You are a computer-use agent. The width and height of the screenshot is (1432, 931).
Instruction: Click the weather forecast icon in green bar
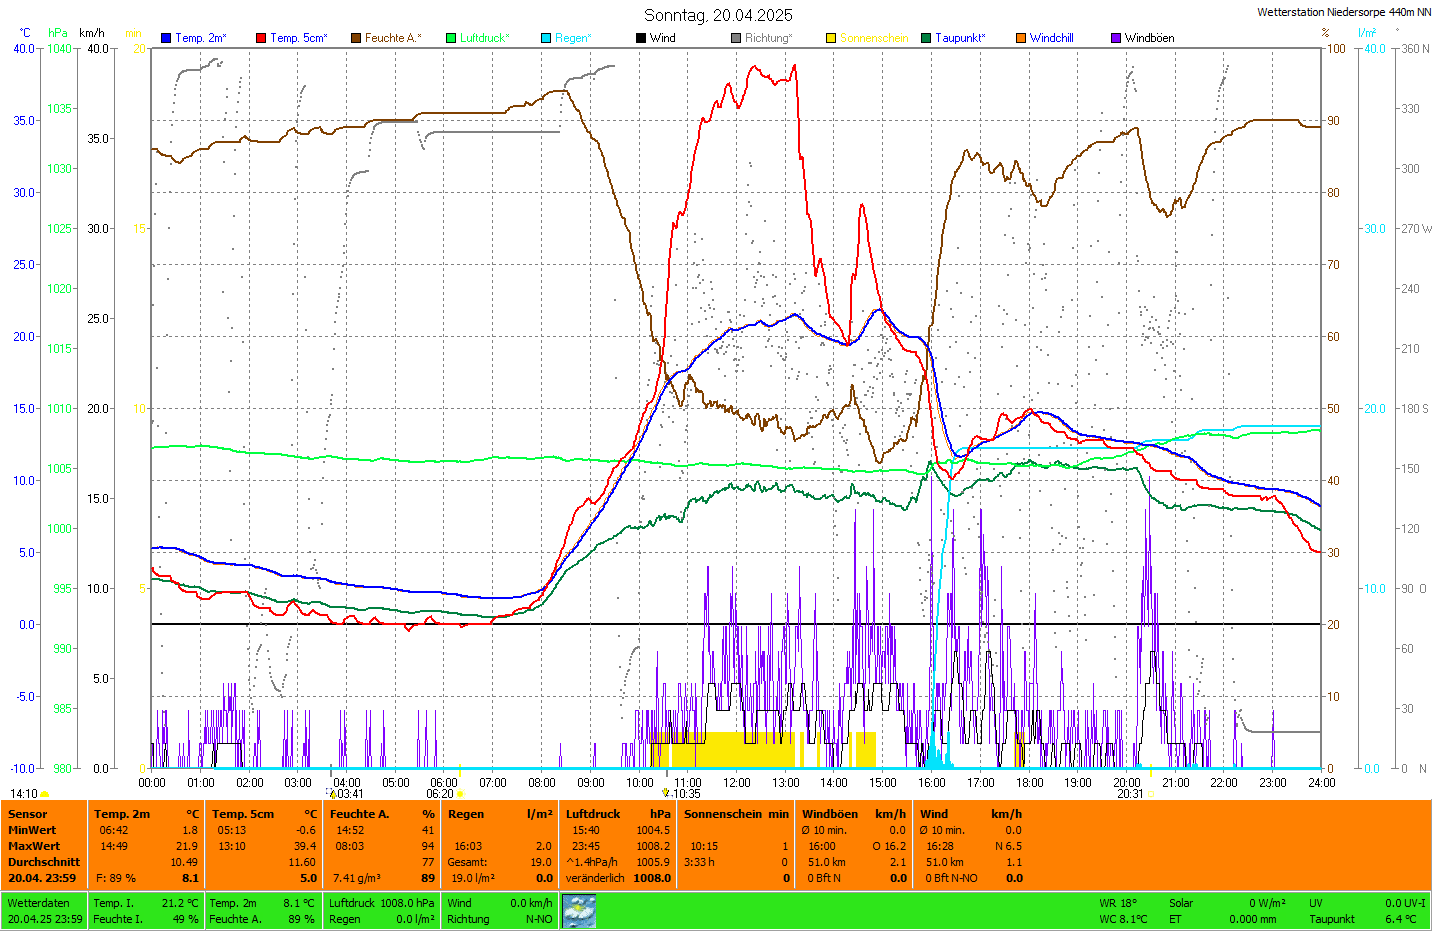click(x=579, y=911)
